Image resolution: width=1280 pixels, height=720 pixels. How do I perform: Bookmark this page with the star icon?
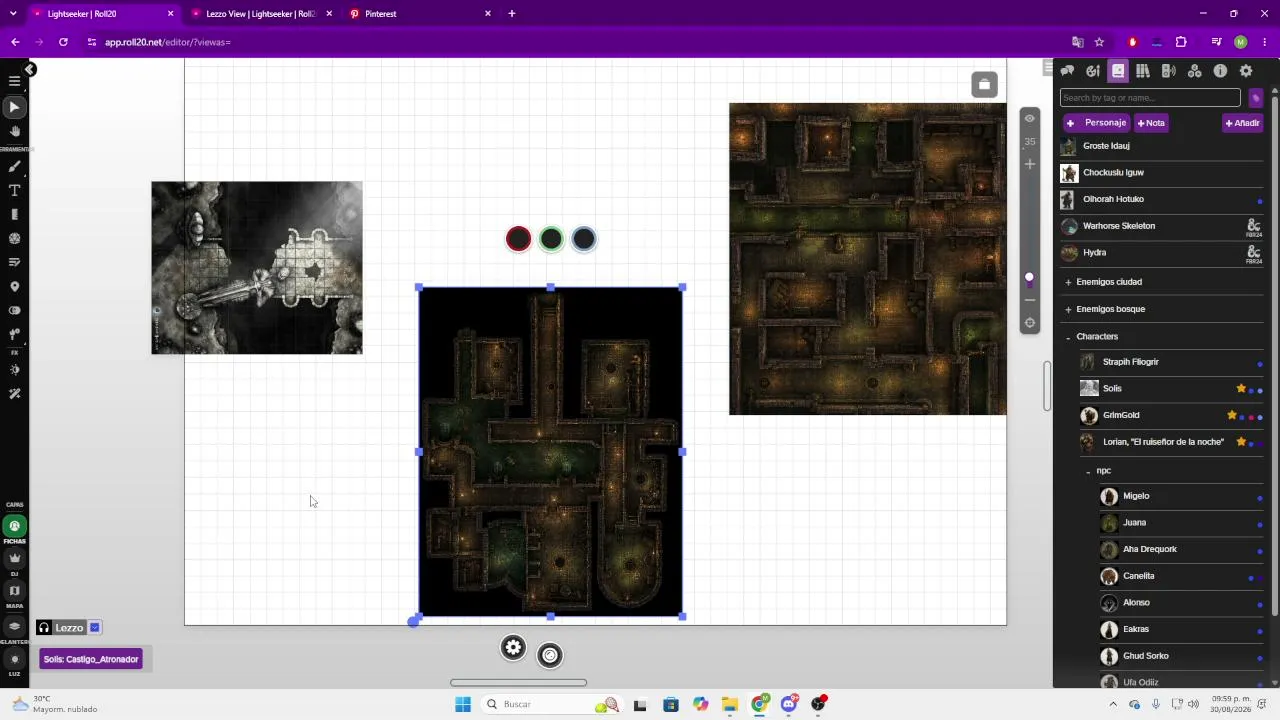pyautogui.click(x=1099, y=42)
